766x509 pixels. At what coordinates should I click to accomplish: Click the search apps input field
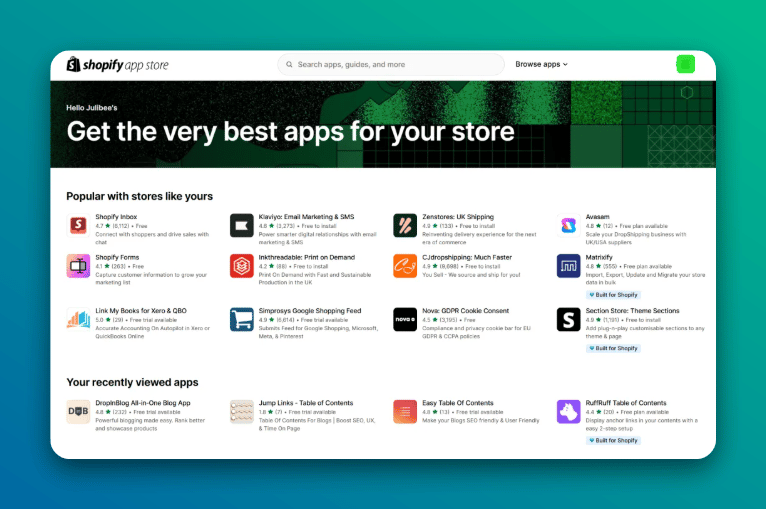tap(391, 64)
